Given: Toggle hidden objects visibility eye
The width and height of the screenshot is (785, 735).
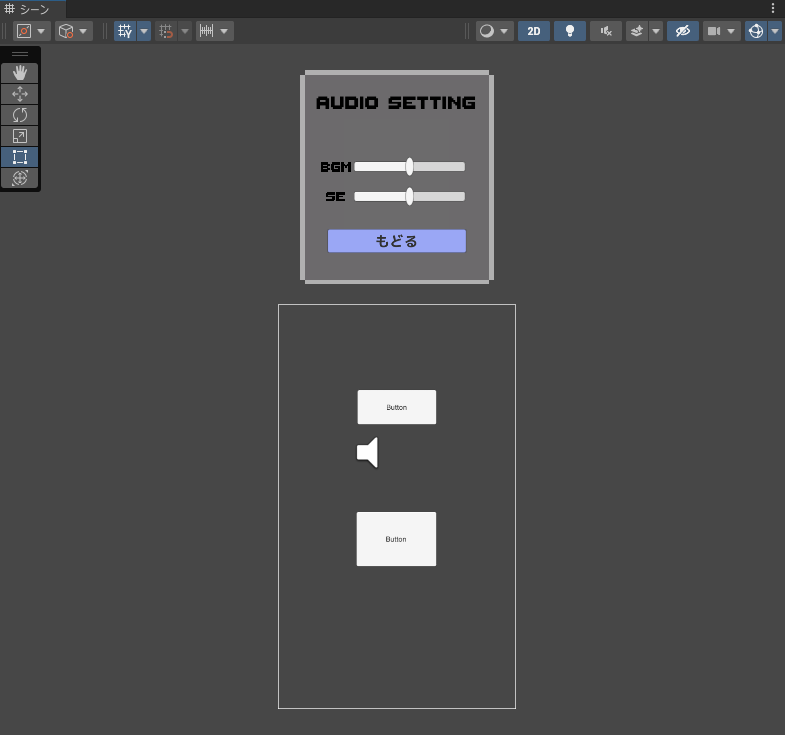Looking at the screenshot, I should point(683,31).
